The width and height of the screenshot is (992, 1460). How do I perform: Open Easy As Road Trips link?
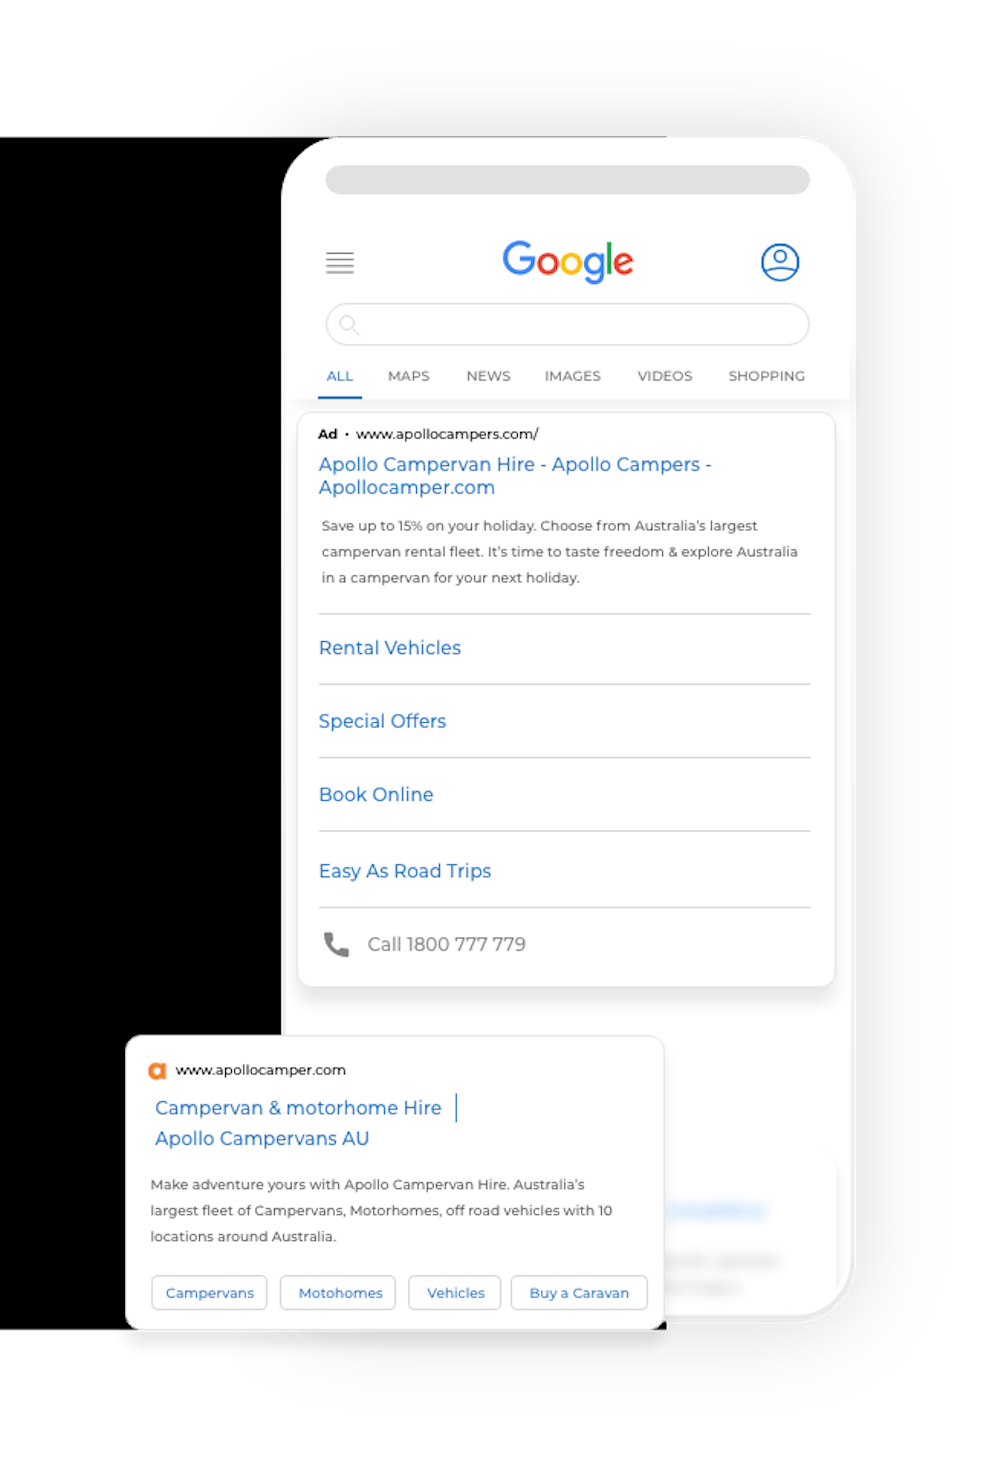405,871
